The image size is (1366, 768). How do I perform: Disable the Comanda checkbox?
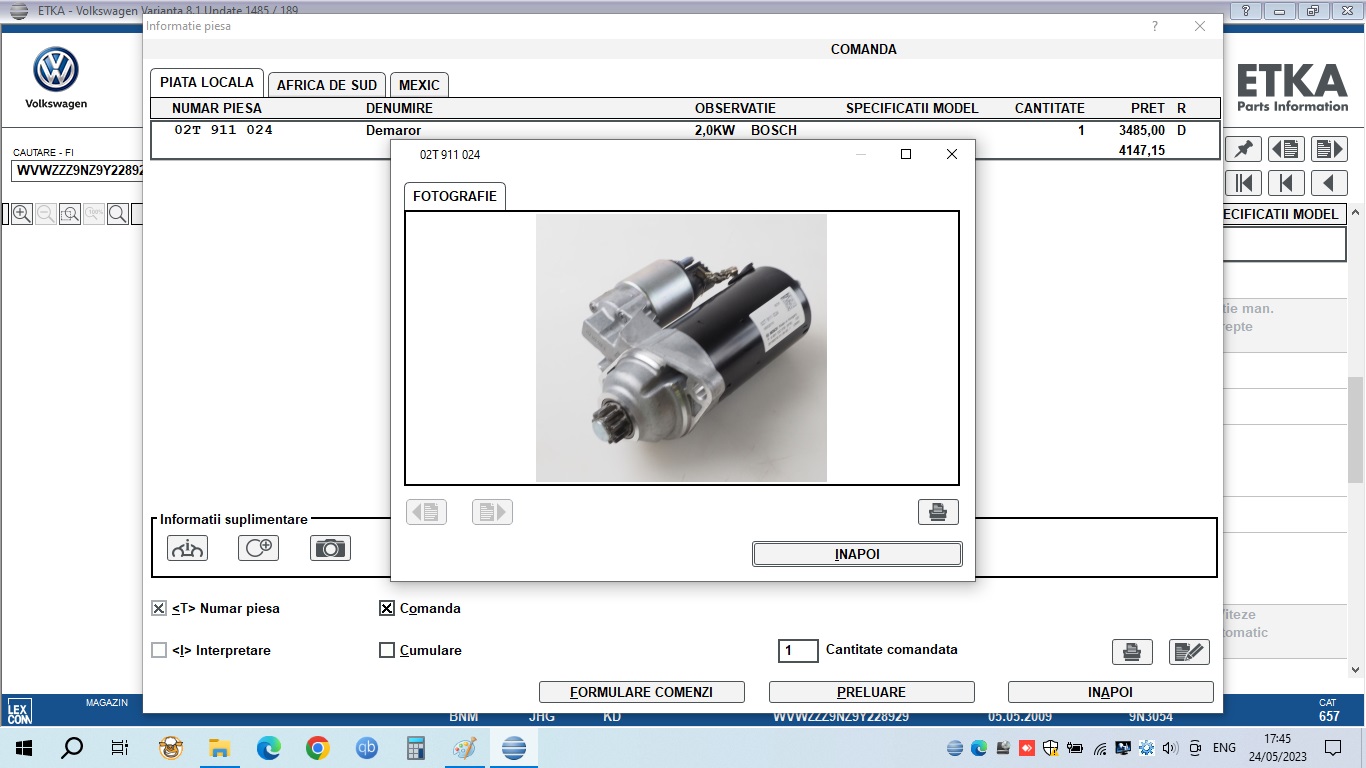point(387,608)
